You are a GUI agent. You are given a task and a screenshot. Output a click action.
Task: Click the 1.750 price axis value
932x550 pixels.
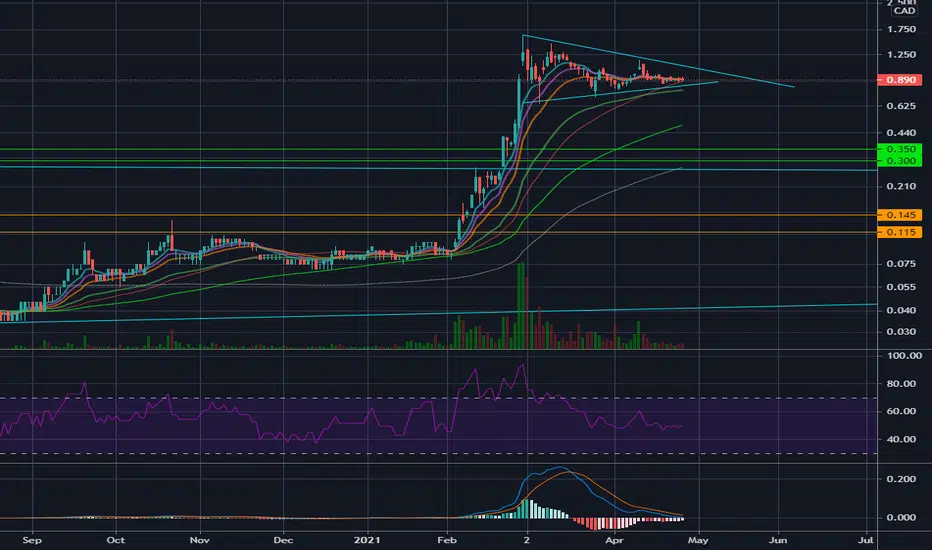point(901,29)
